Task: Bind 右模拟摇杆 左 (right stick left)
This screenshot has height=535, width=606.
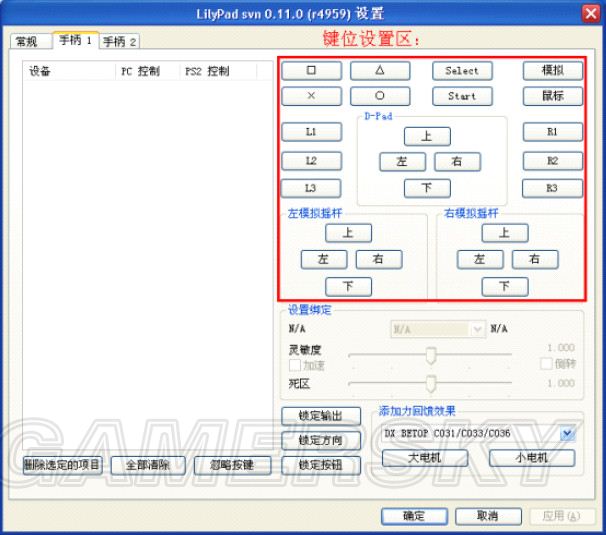Action: pos(480,259)
